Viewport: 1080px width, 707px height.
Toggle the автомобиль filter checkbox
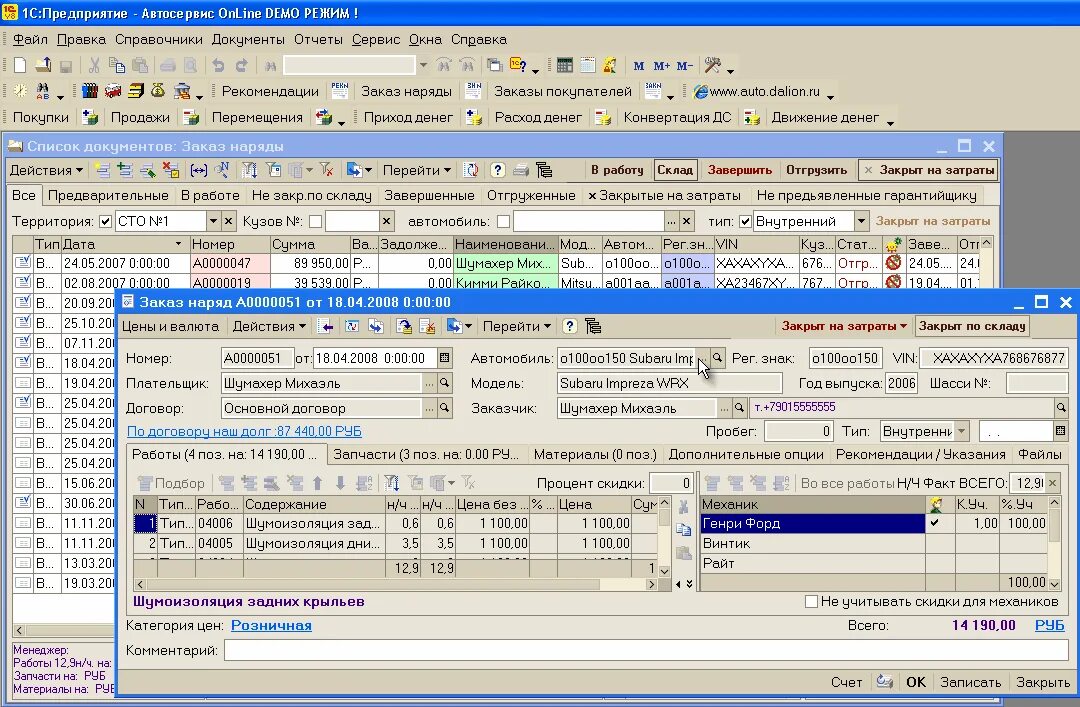coord(503,221)
